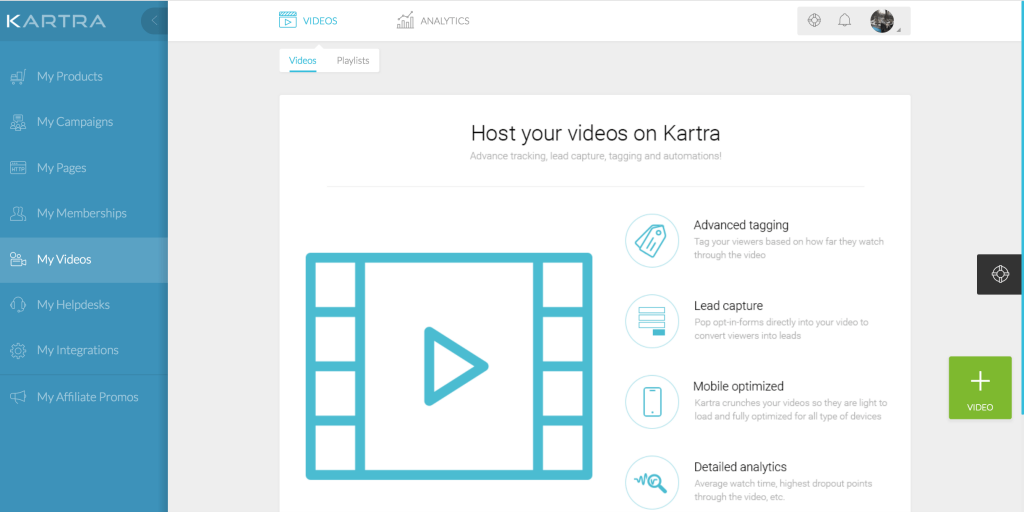Screen dimensions: 1024x512
Task: Open the help lifebuoy icon in header
Action: (x=814, y=21)
